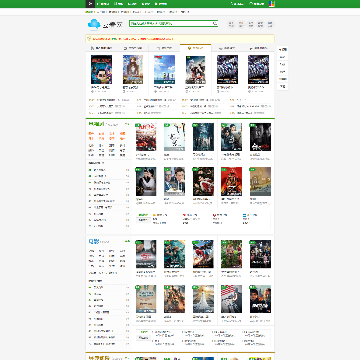The image size is (360, 360).
Task: Open the sepia-toned building poster
Action: click(x=260, y=182)
